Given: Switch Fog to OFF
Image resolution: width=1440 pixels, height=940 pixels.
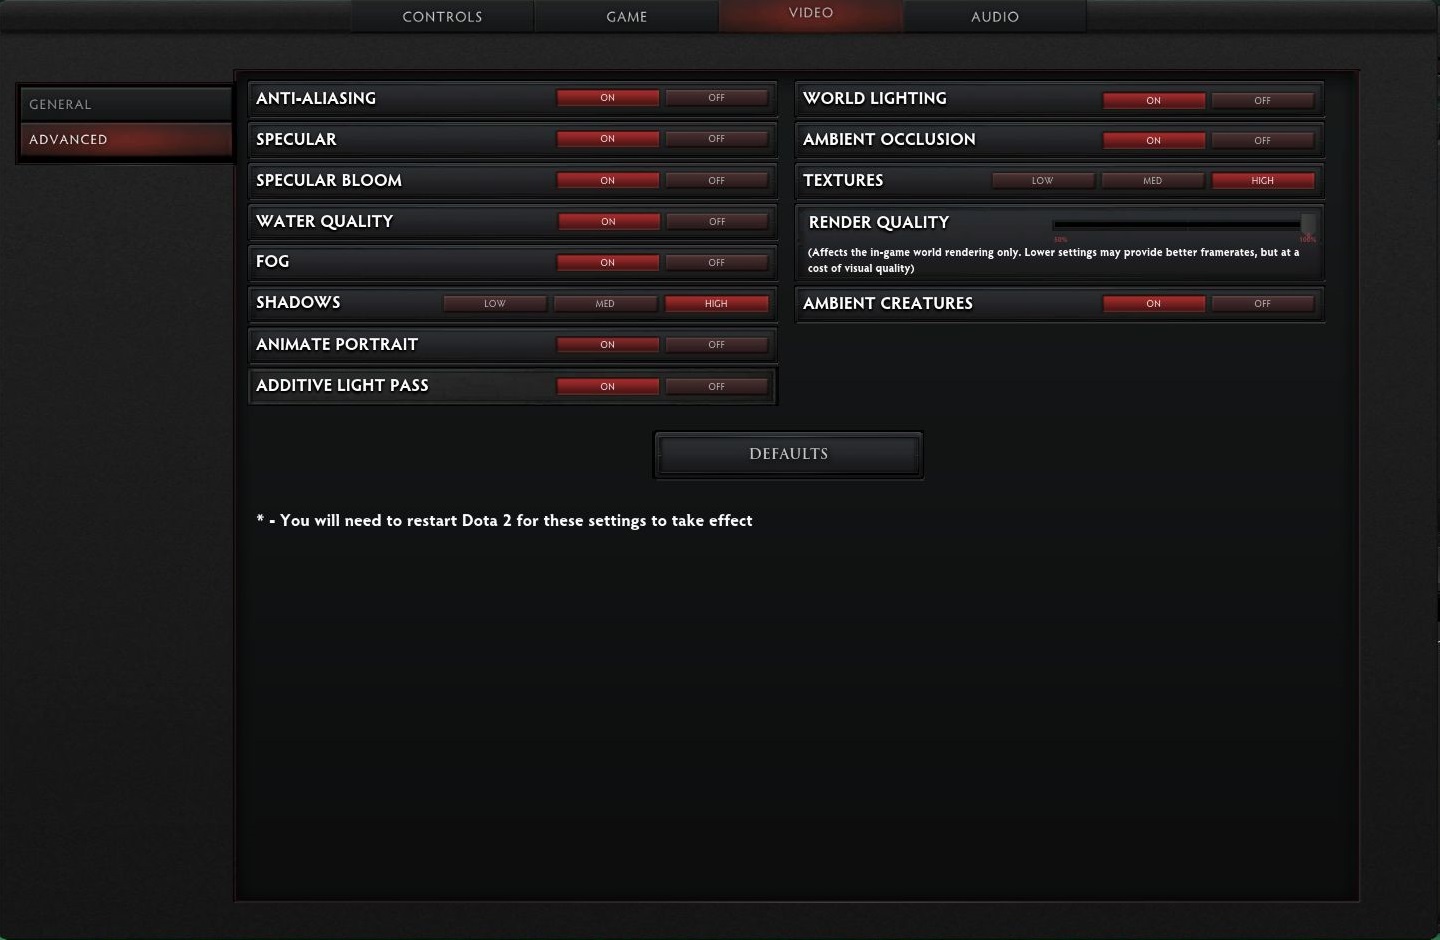Looking at the screenshot, I should pyautogui.click(x=717, y=263).
